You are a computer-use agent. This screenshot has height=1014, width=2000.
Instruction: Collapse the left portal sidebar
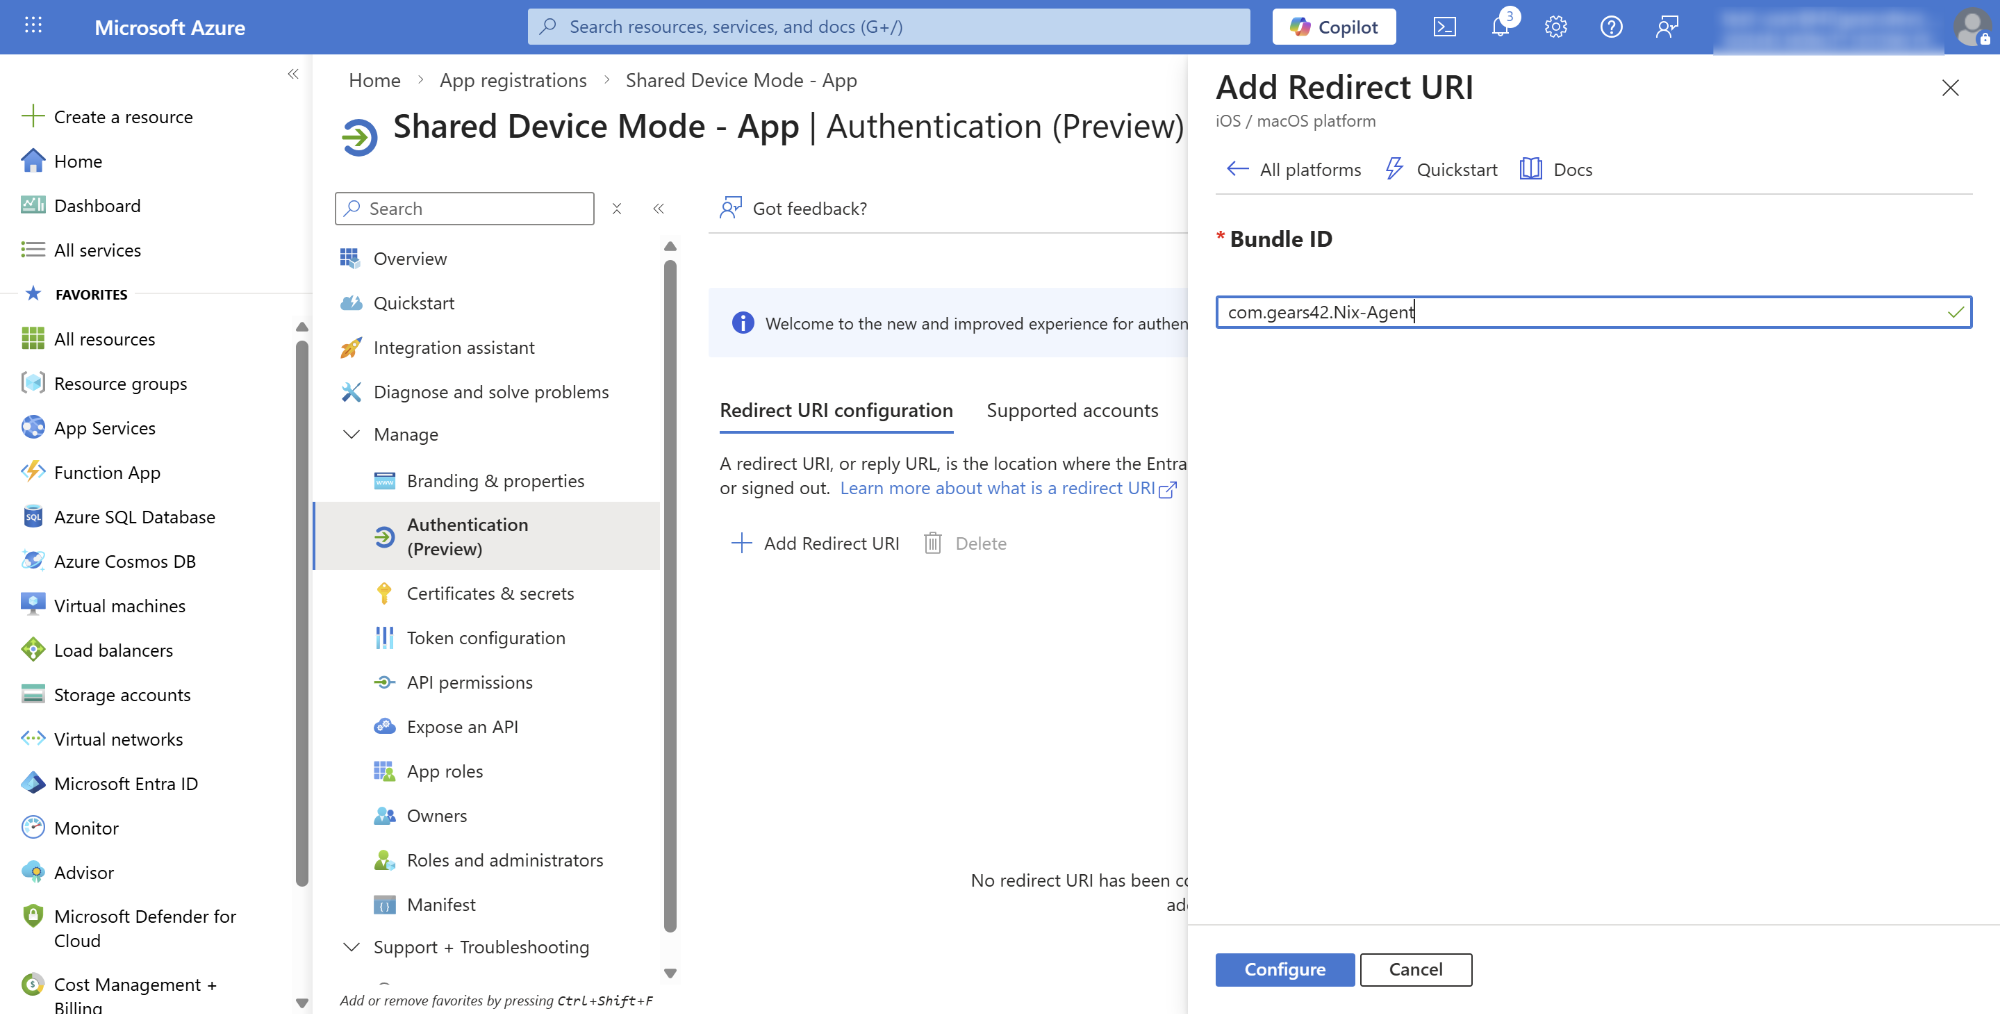pyautogui.click(x=293, y=74)
